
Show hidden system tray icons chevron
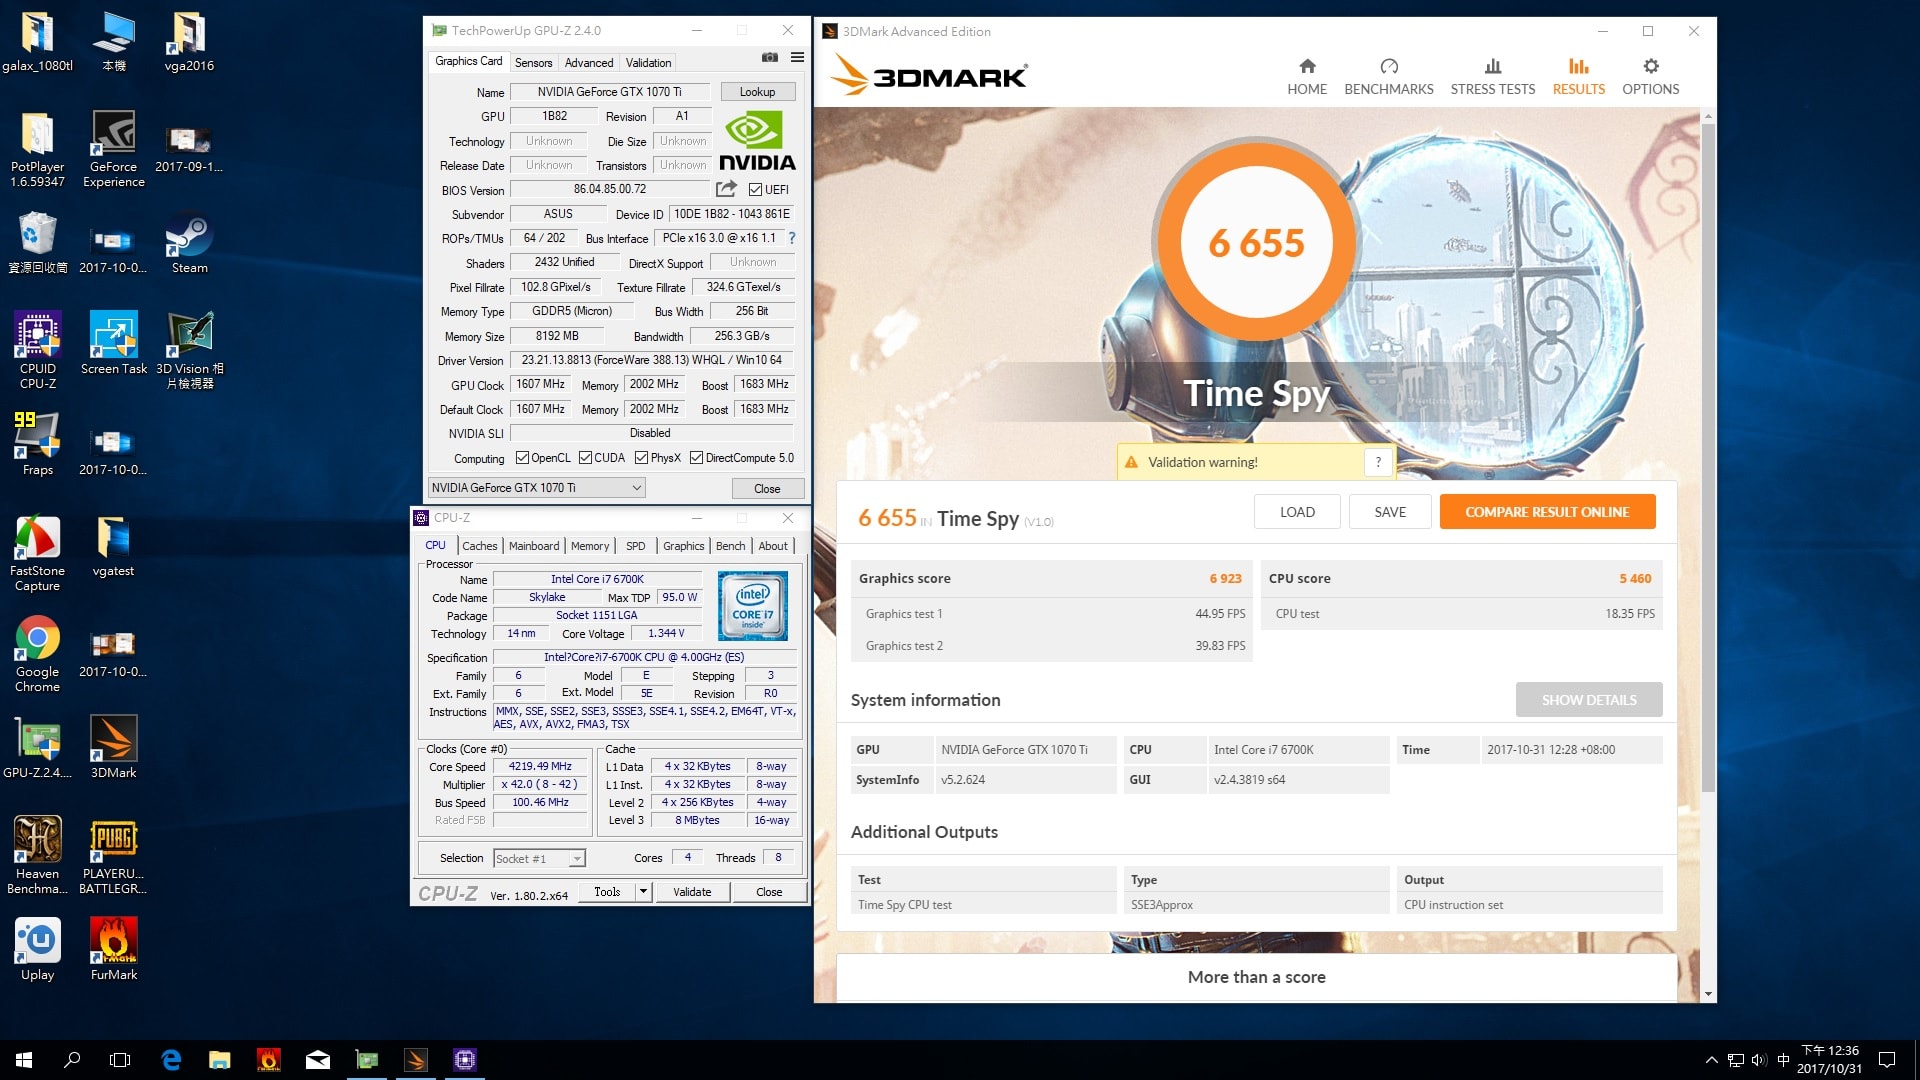(1711, 1060)
